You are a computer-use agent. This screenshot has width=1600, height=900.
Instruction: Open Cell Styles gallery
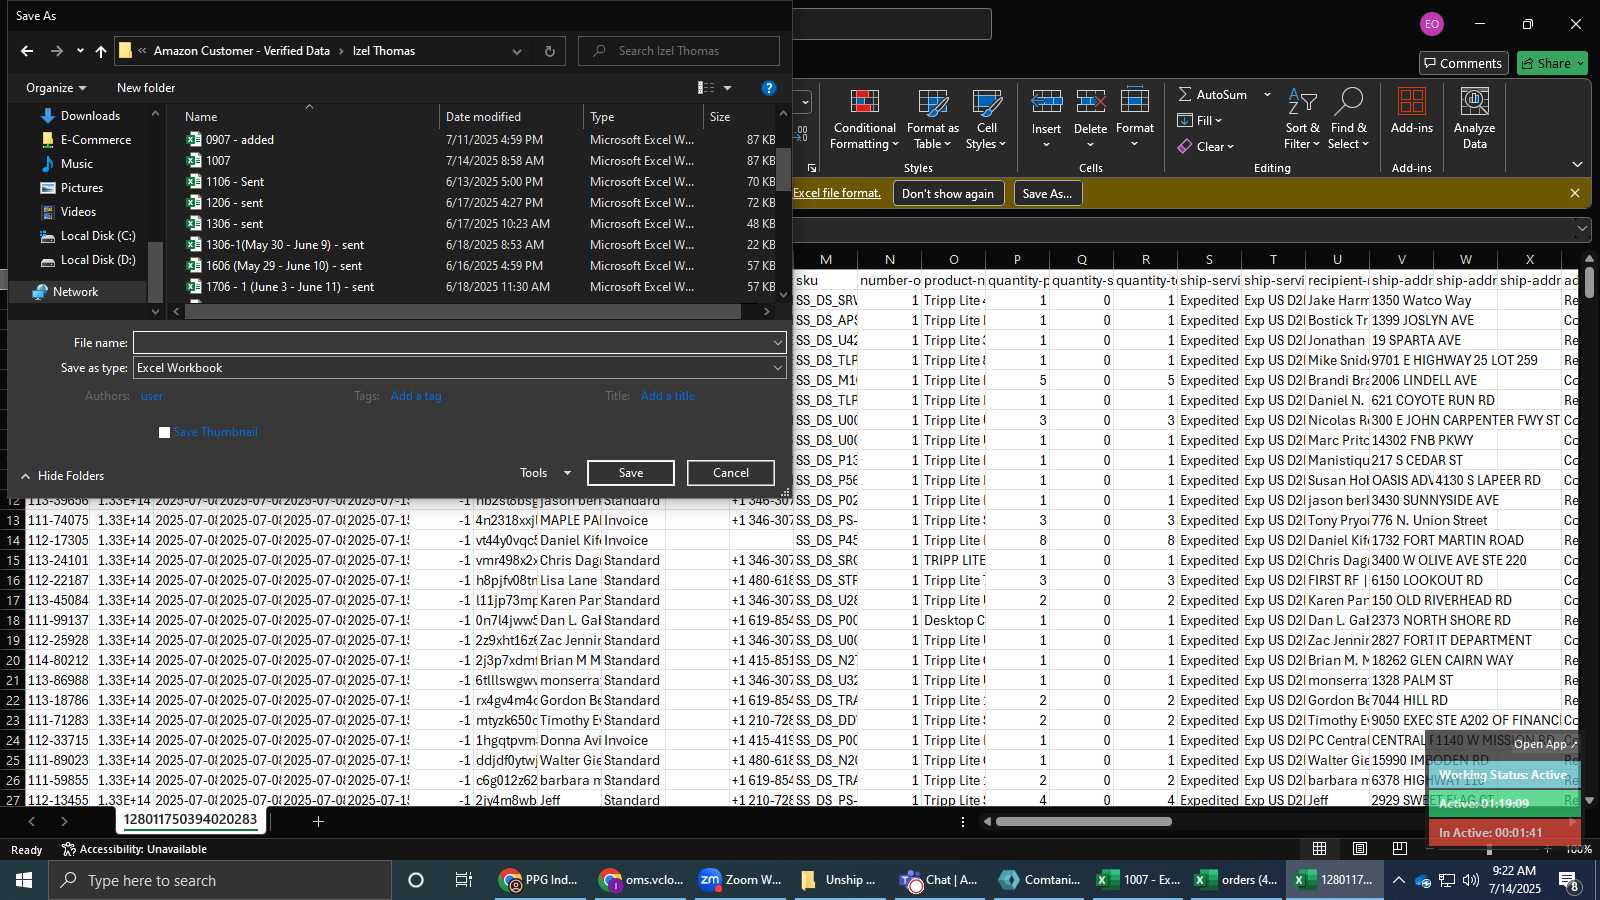click(x=987, y=119)
